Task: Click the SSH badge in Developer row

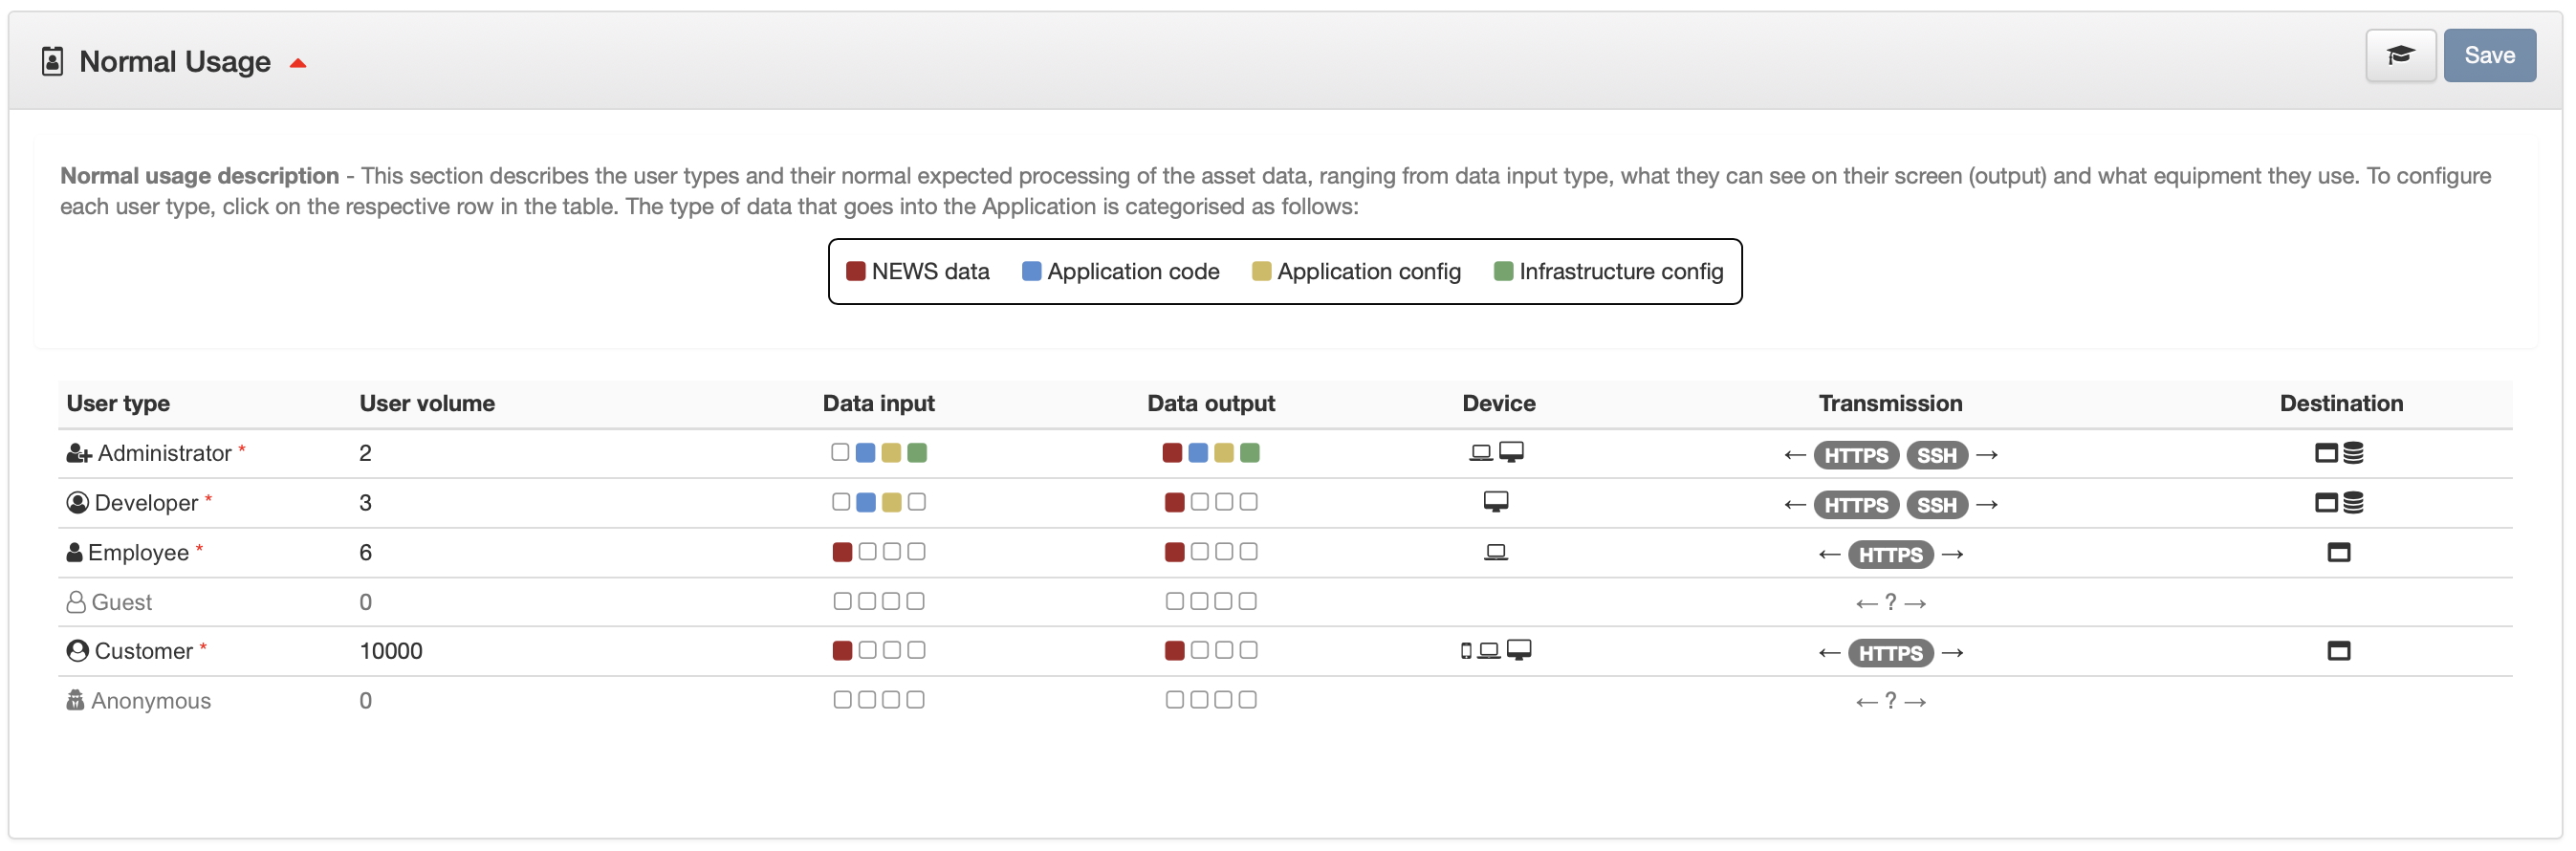Action: (x=1936, y=505)
